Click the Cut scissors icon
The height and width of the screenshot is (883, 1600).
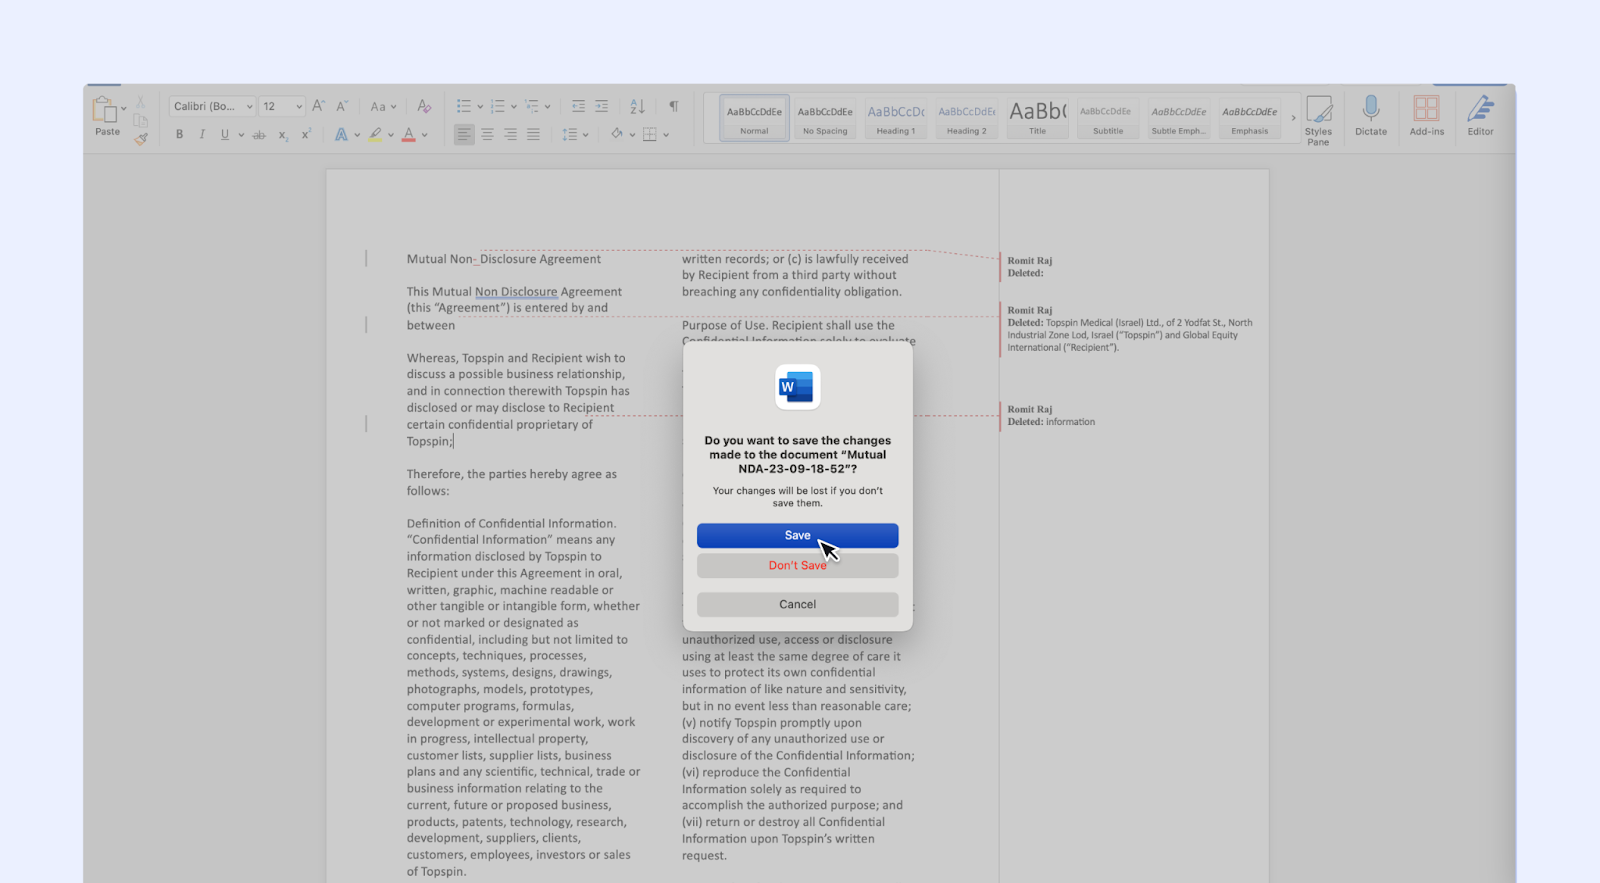(141, 102)
